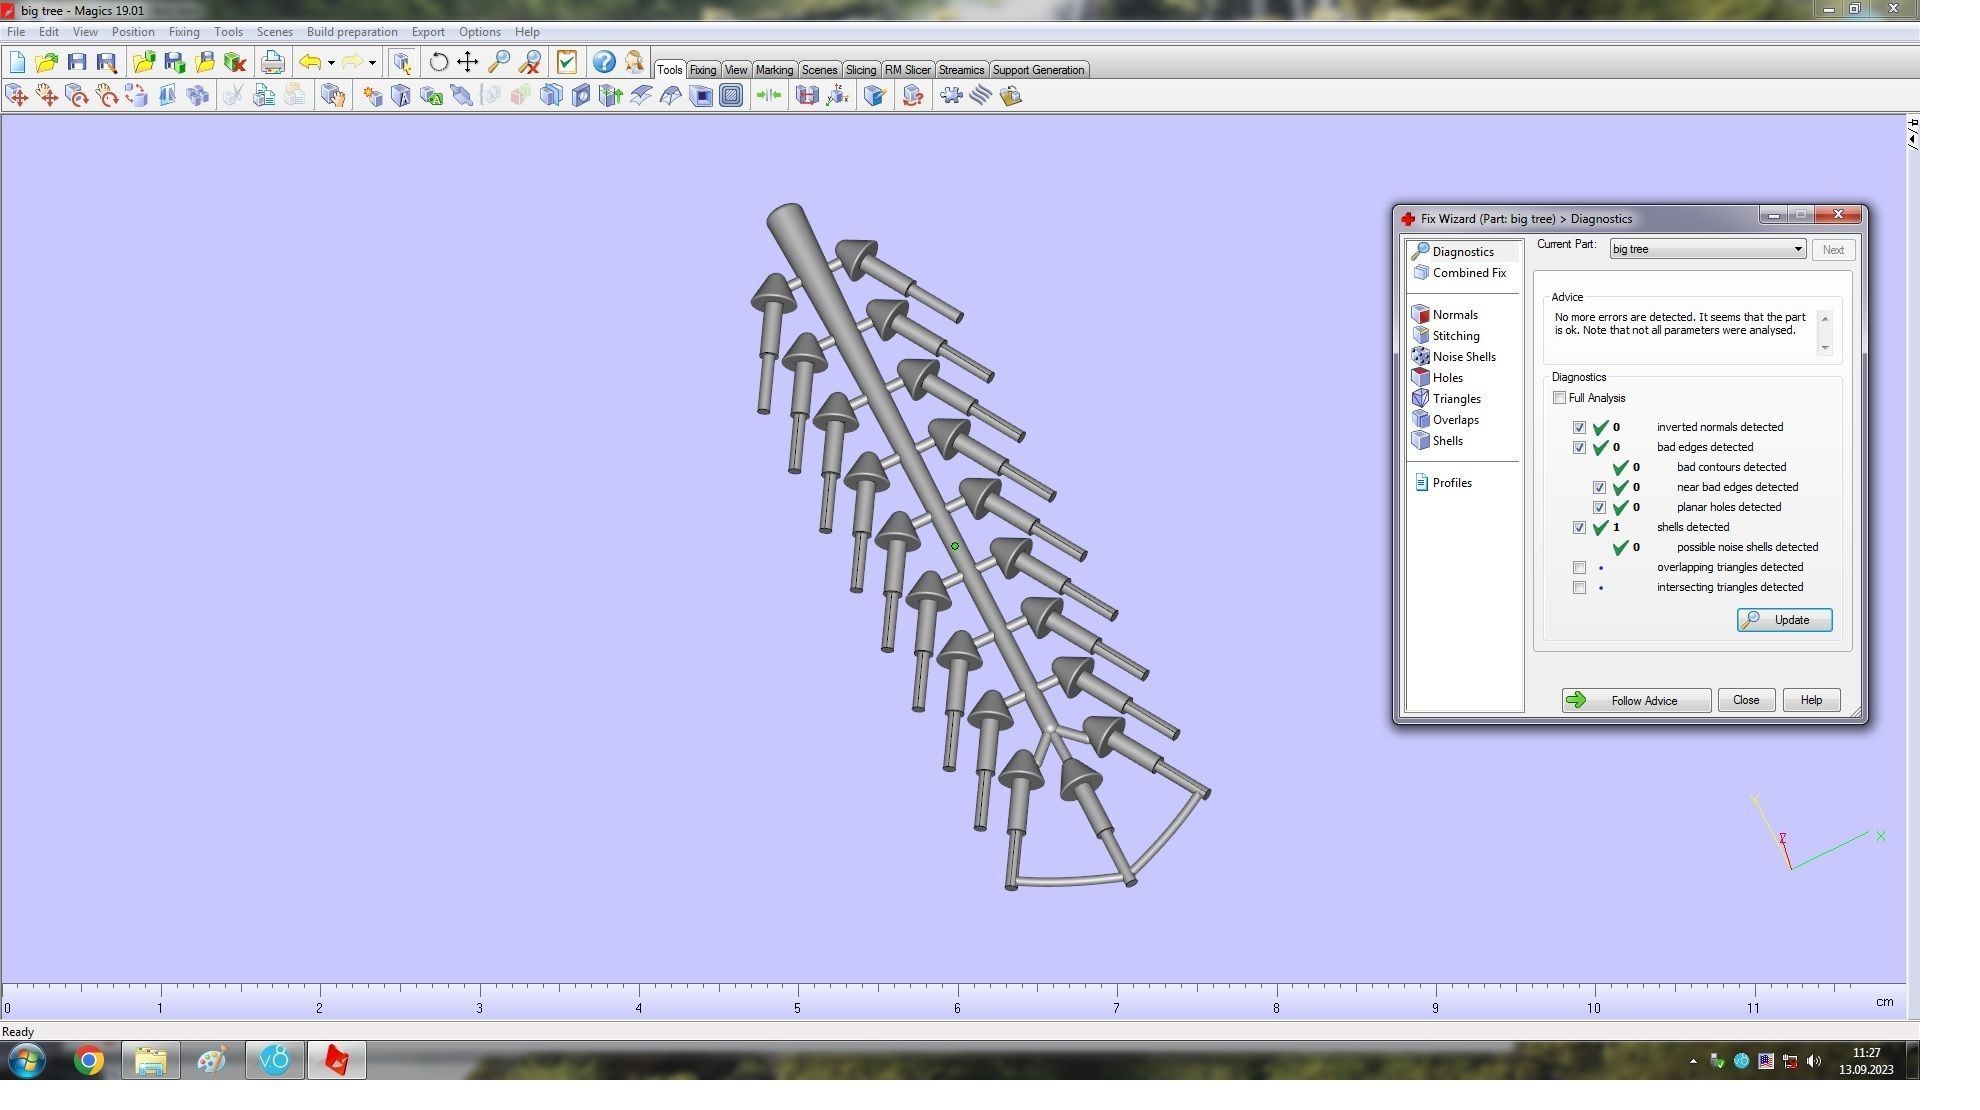Viewport: 1980px width, 1110px height.
Task: Click the Print icon in toolbar
Action: point(272,62)
